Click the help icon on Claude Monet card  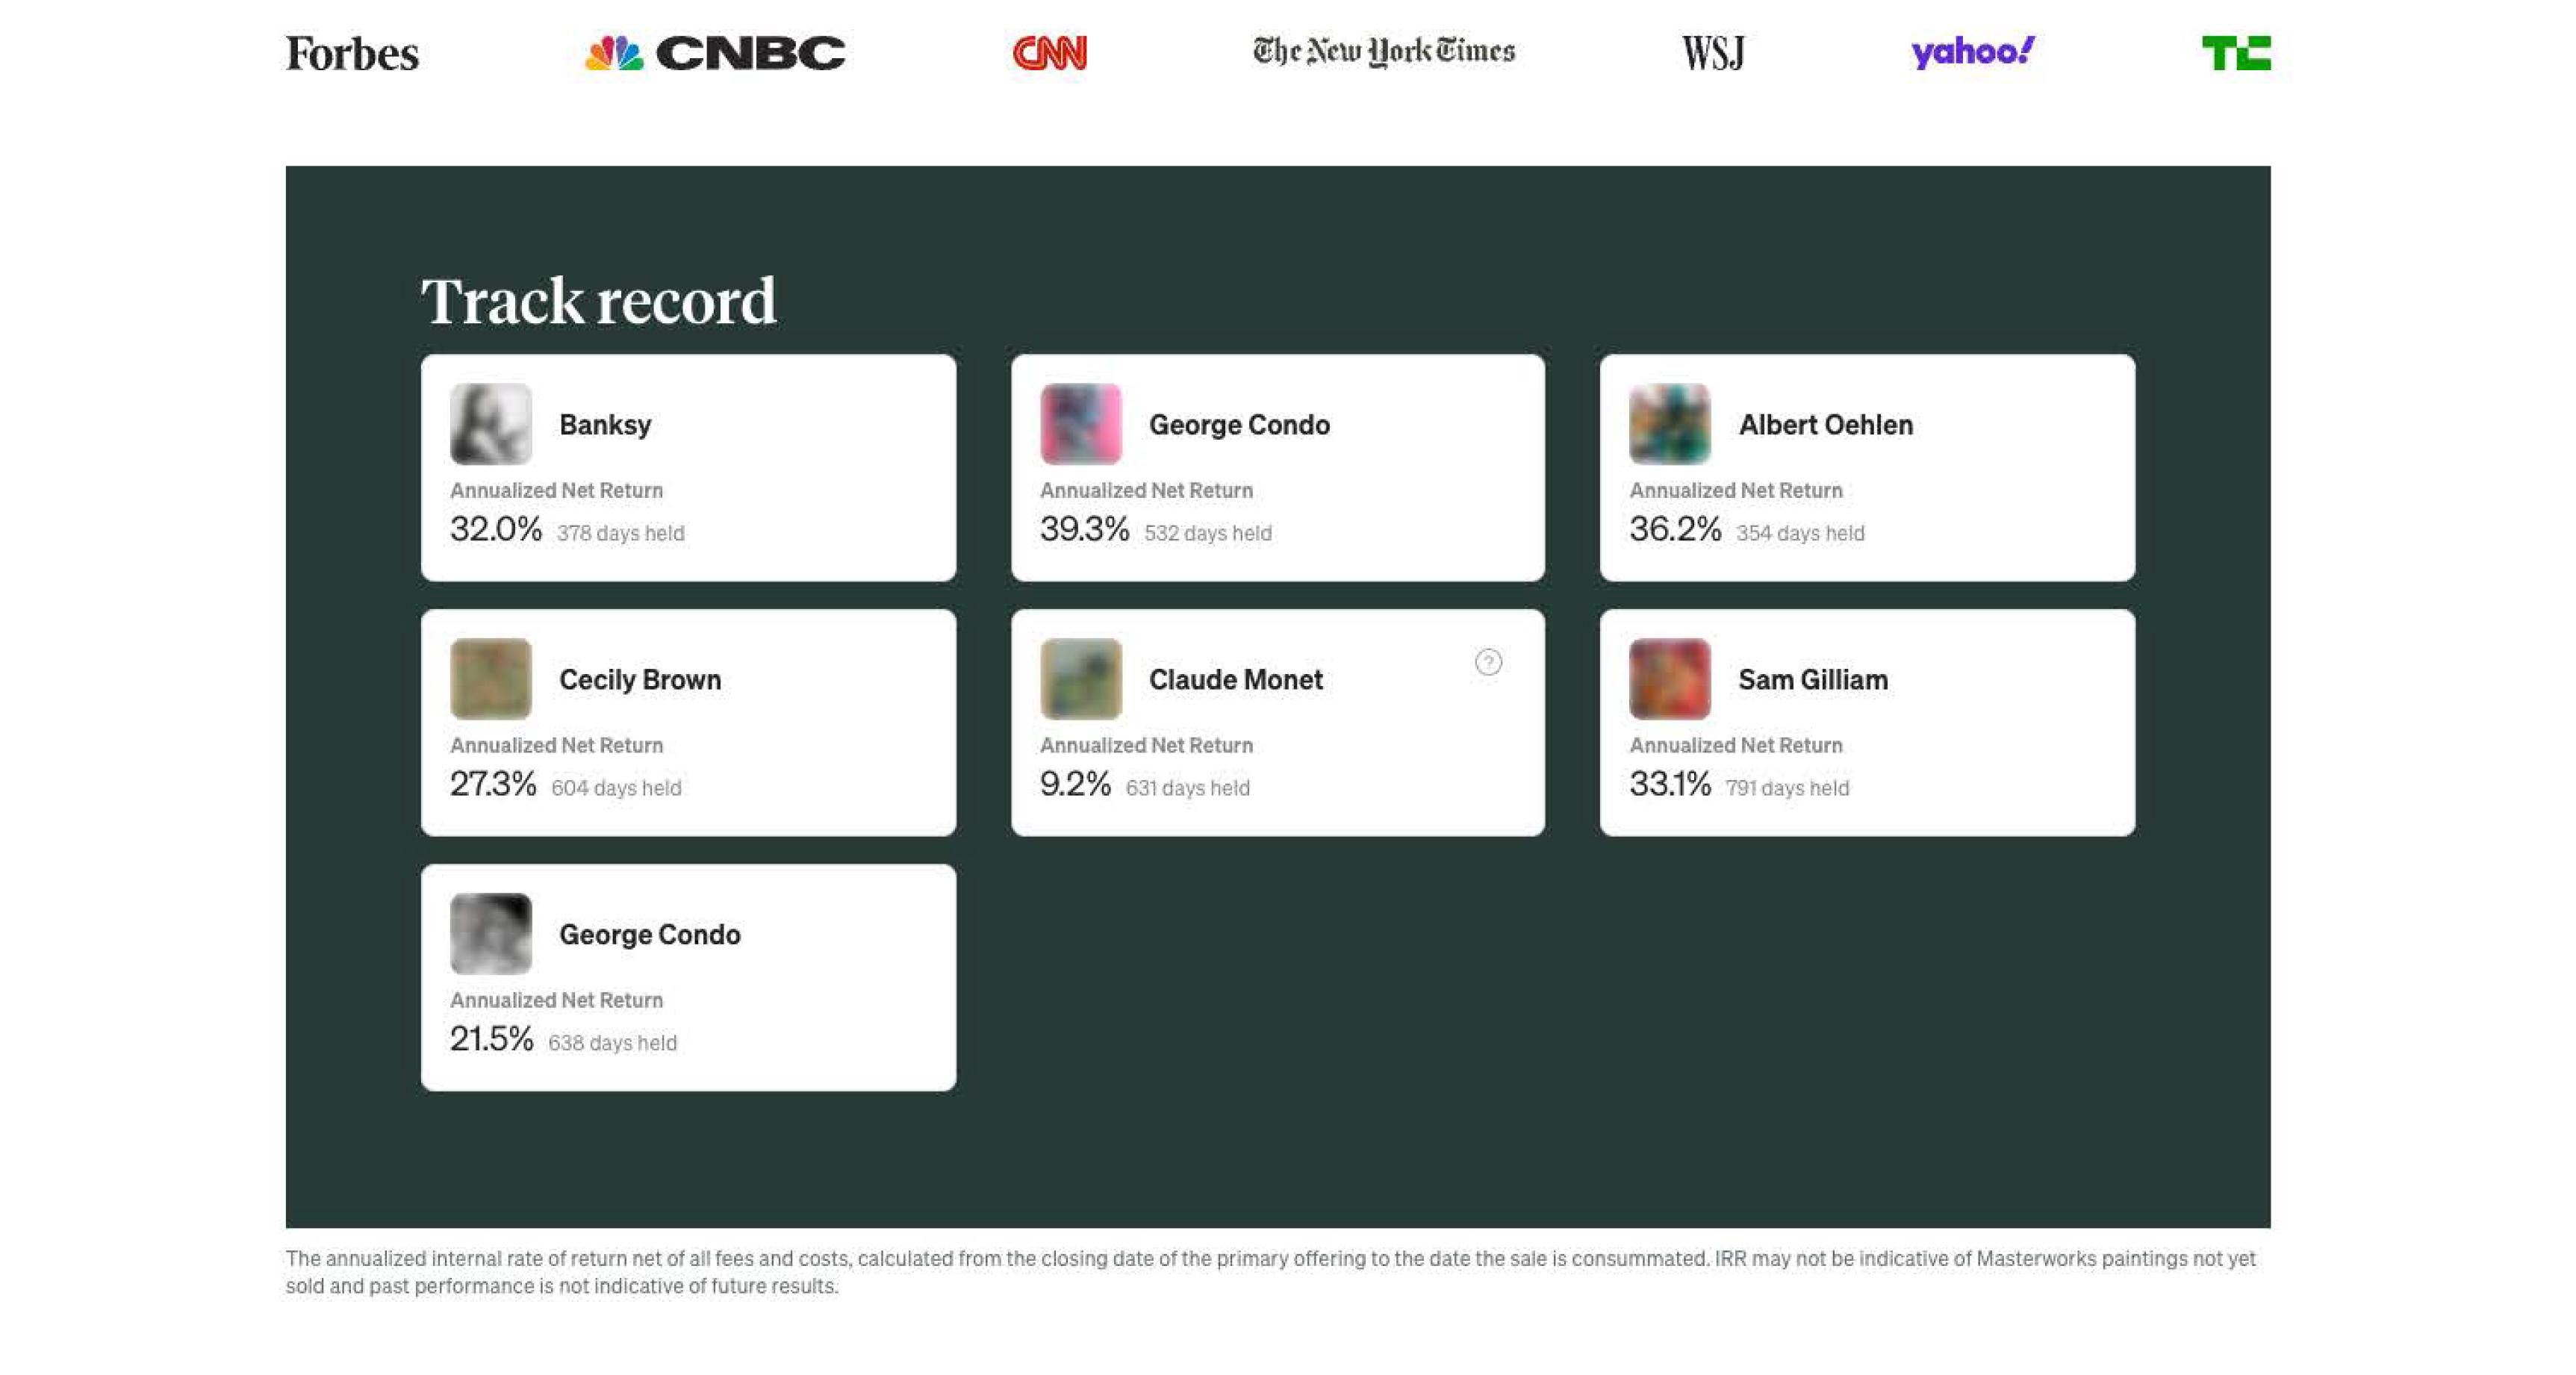click(x=1487, y=662)
